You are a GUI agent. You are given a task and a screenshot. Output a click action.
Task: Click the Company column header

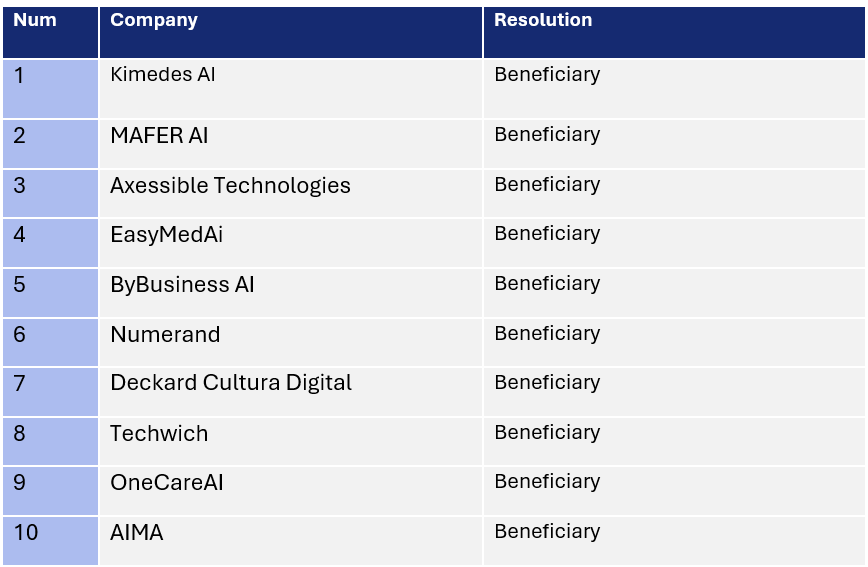(154, 20)
